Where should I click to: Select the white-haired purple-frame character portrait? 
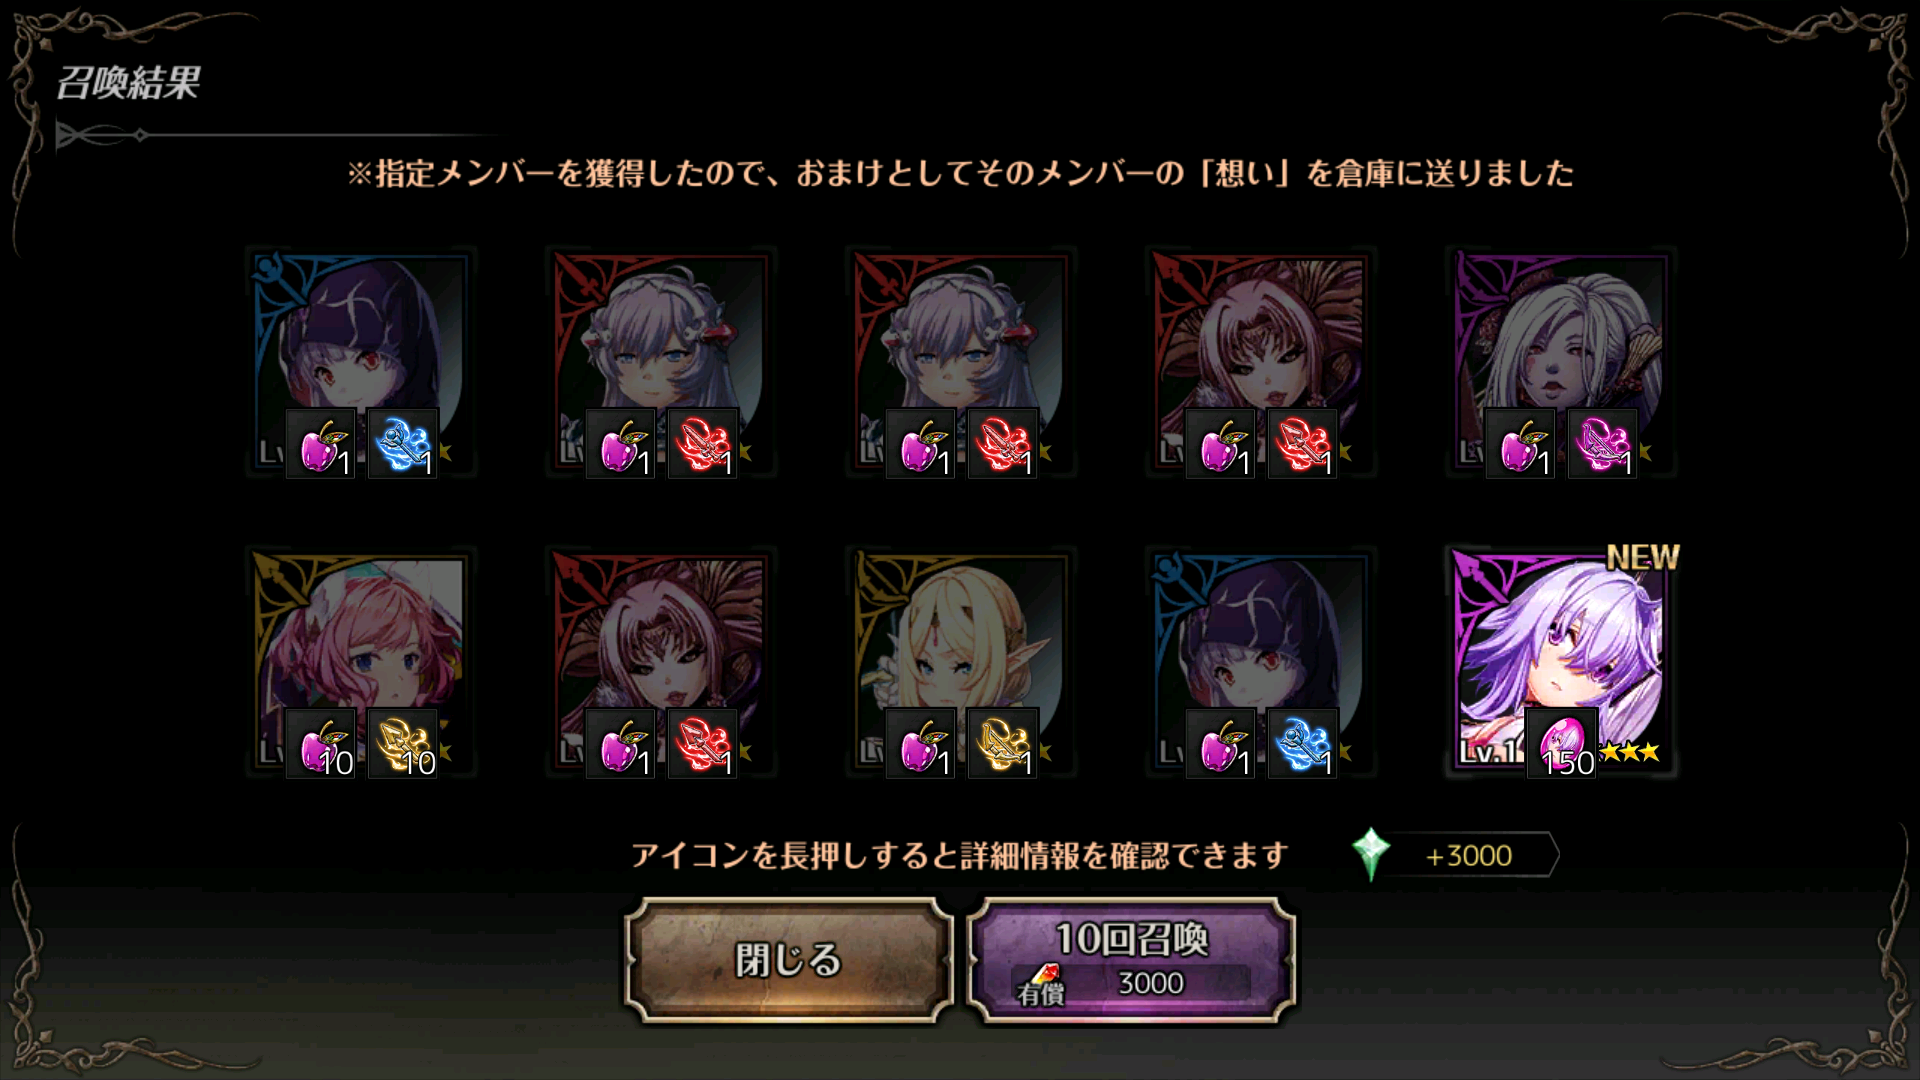pos(1561,362)
